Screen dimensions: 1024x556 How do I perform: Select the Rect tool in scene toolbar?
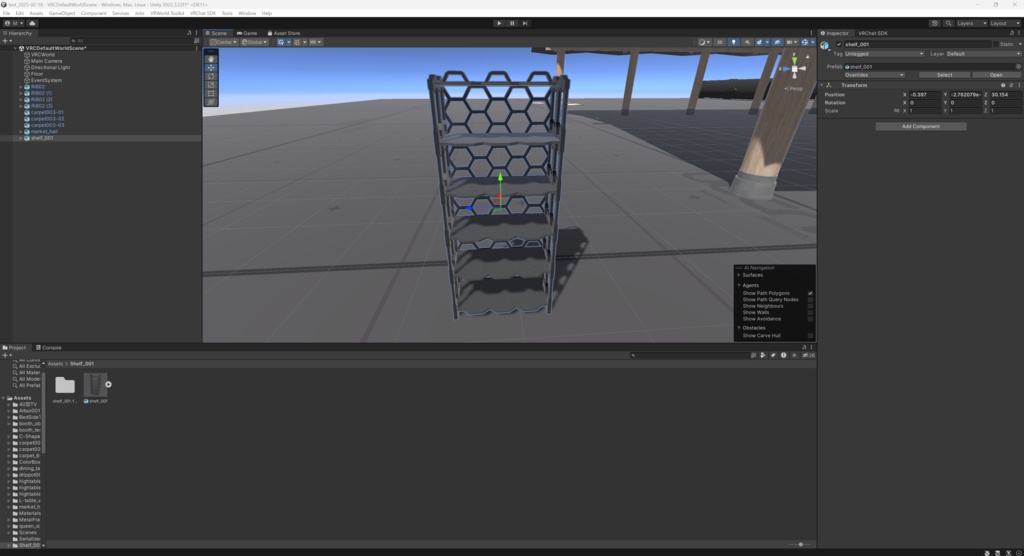click(x=211, y=93)
